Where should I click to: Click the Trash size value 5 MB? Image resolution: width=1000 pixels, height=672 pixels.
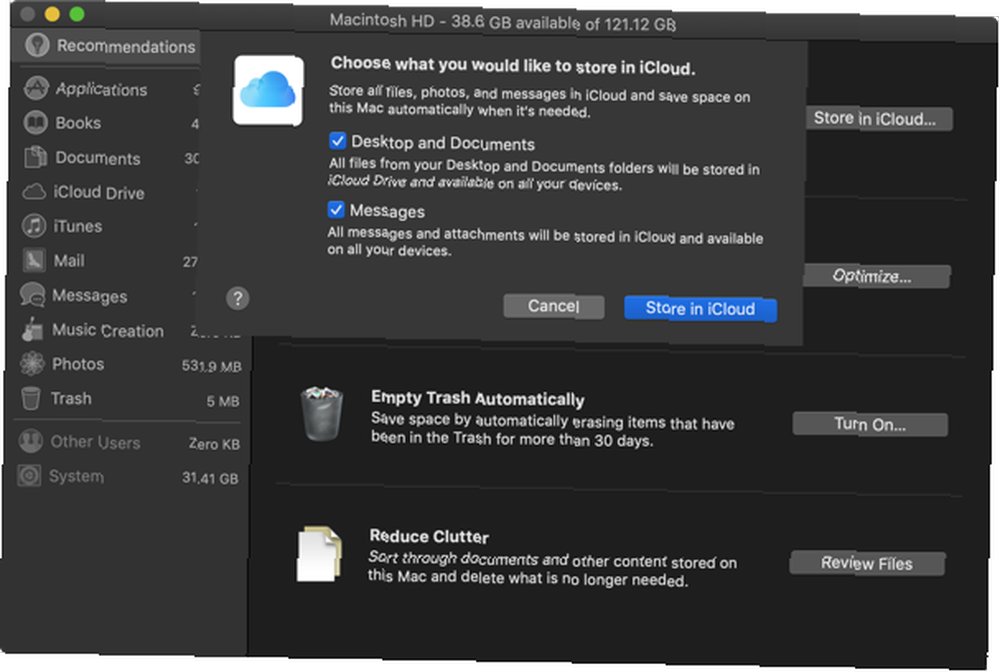tap(223, 401)
